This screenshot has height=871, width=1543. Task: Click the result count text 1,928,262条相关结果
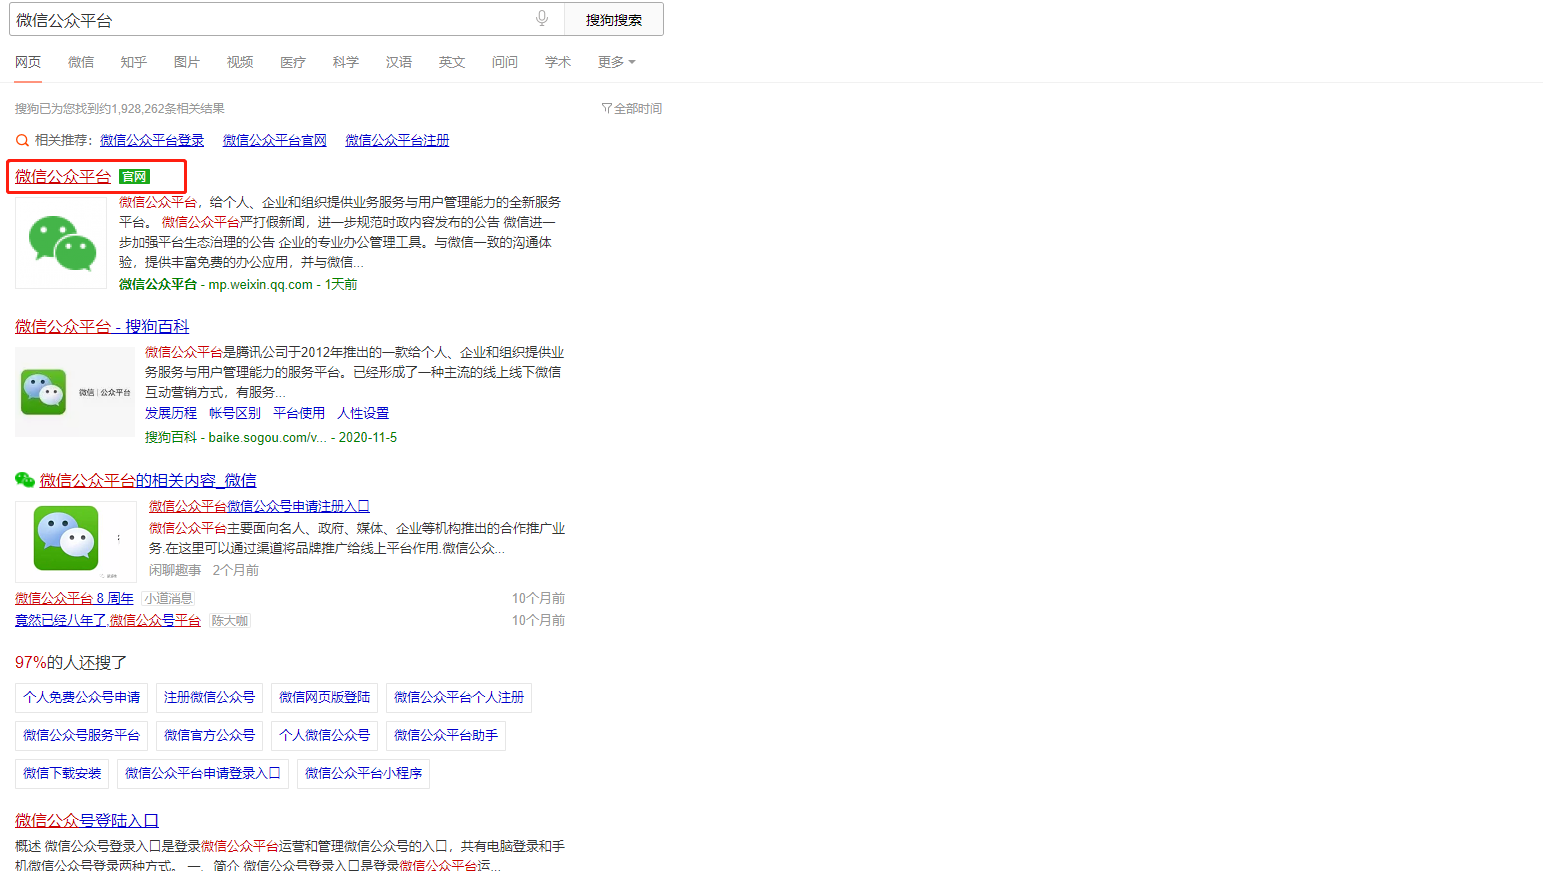(x=168, y=108)
